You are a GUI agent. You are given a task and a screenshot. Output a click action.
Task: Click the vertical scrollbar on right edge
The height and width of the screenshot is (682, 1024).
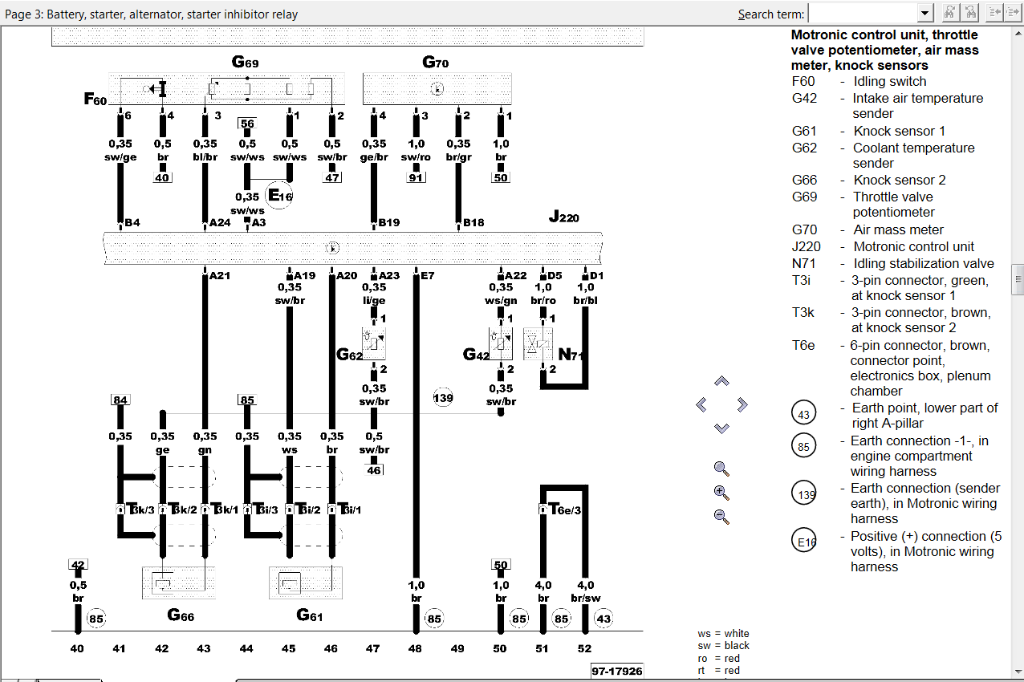tap(1017, 276)
